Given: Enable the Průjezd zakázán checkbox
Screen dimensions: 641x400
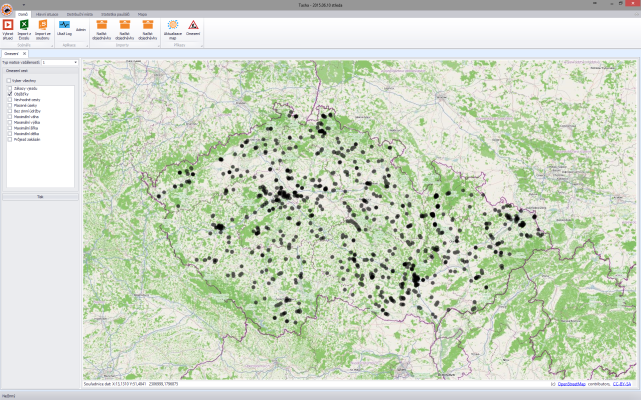Looking at the screenshot, I should 10,139.
